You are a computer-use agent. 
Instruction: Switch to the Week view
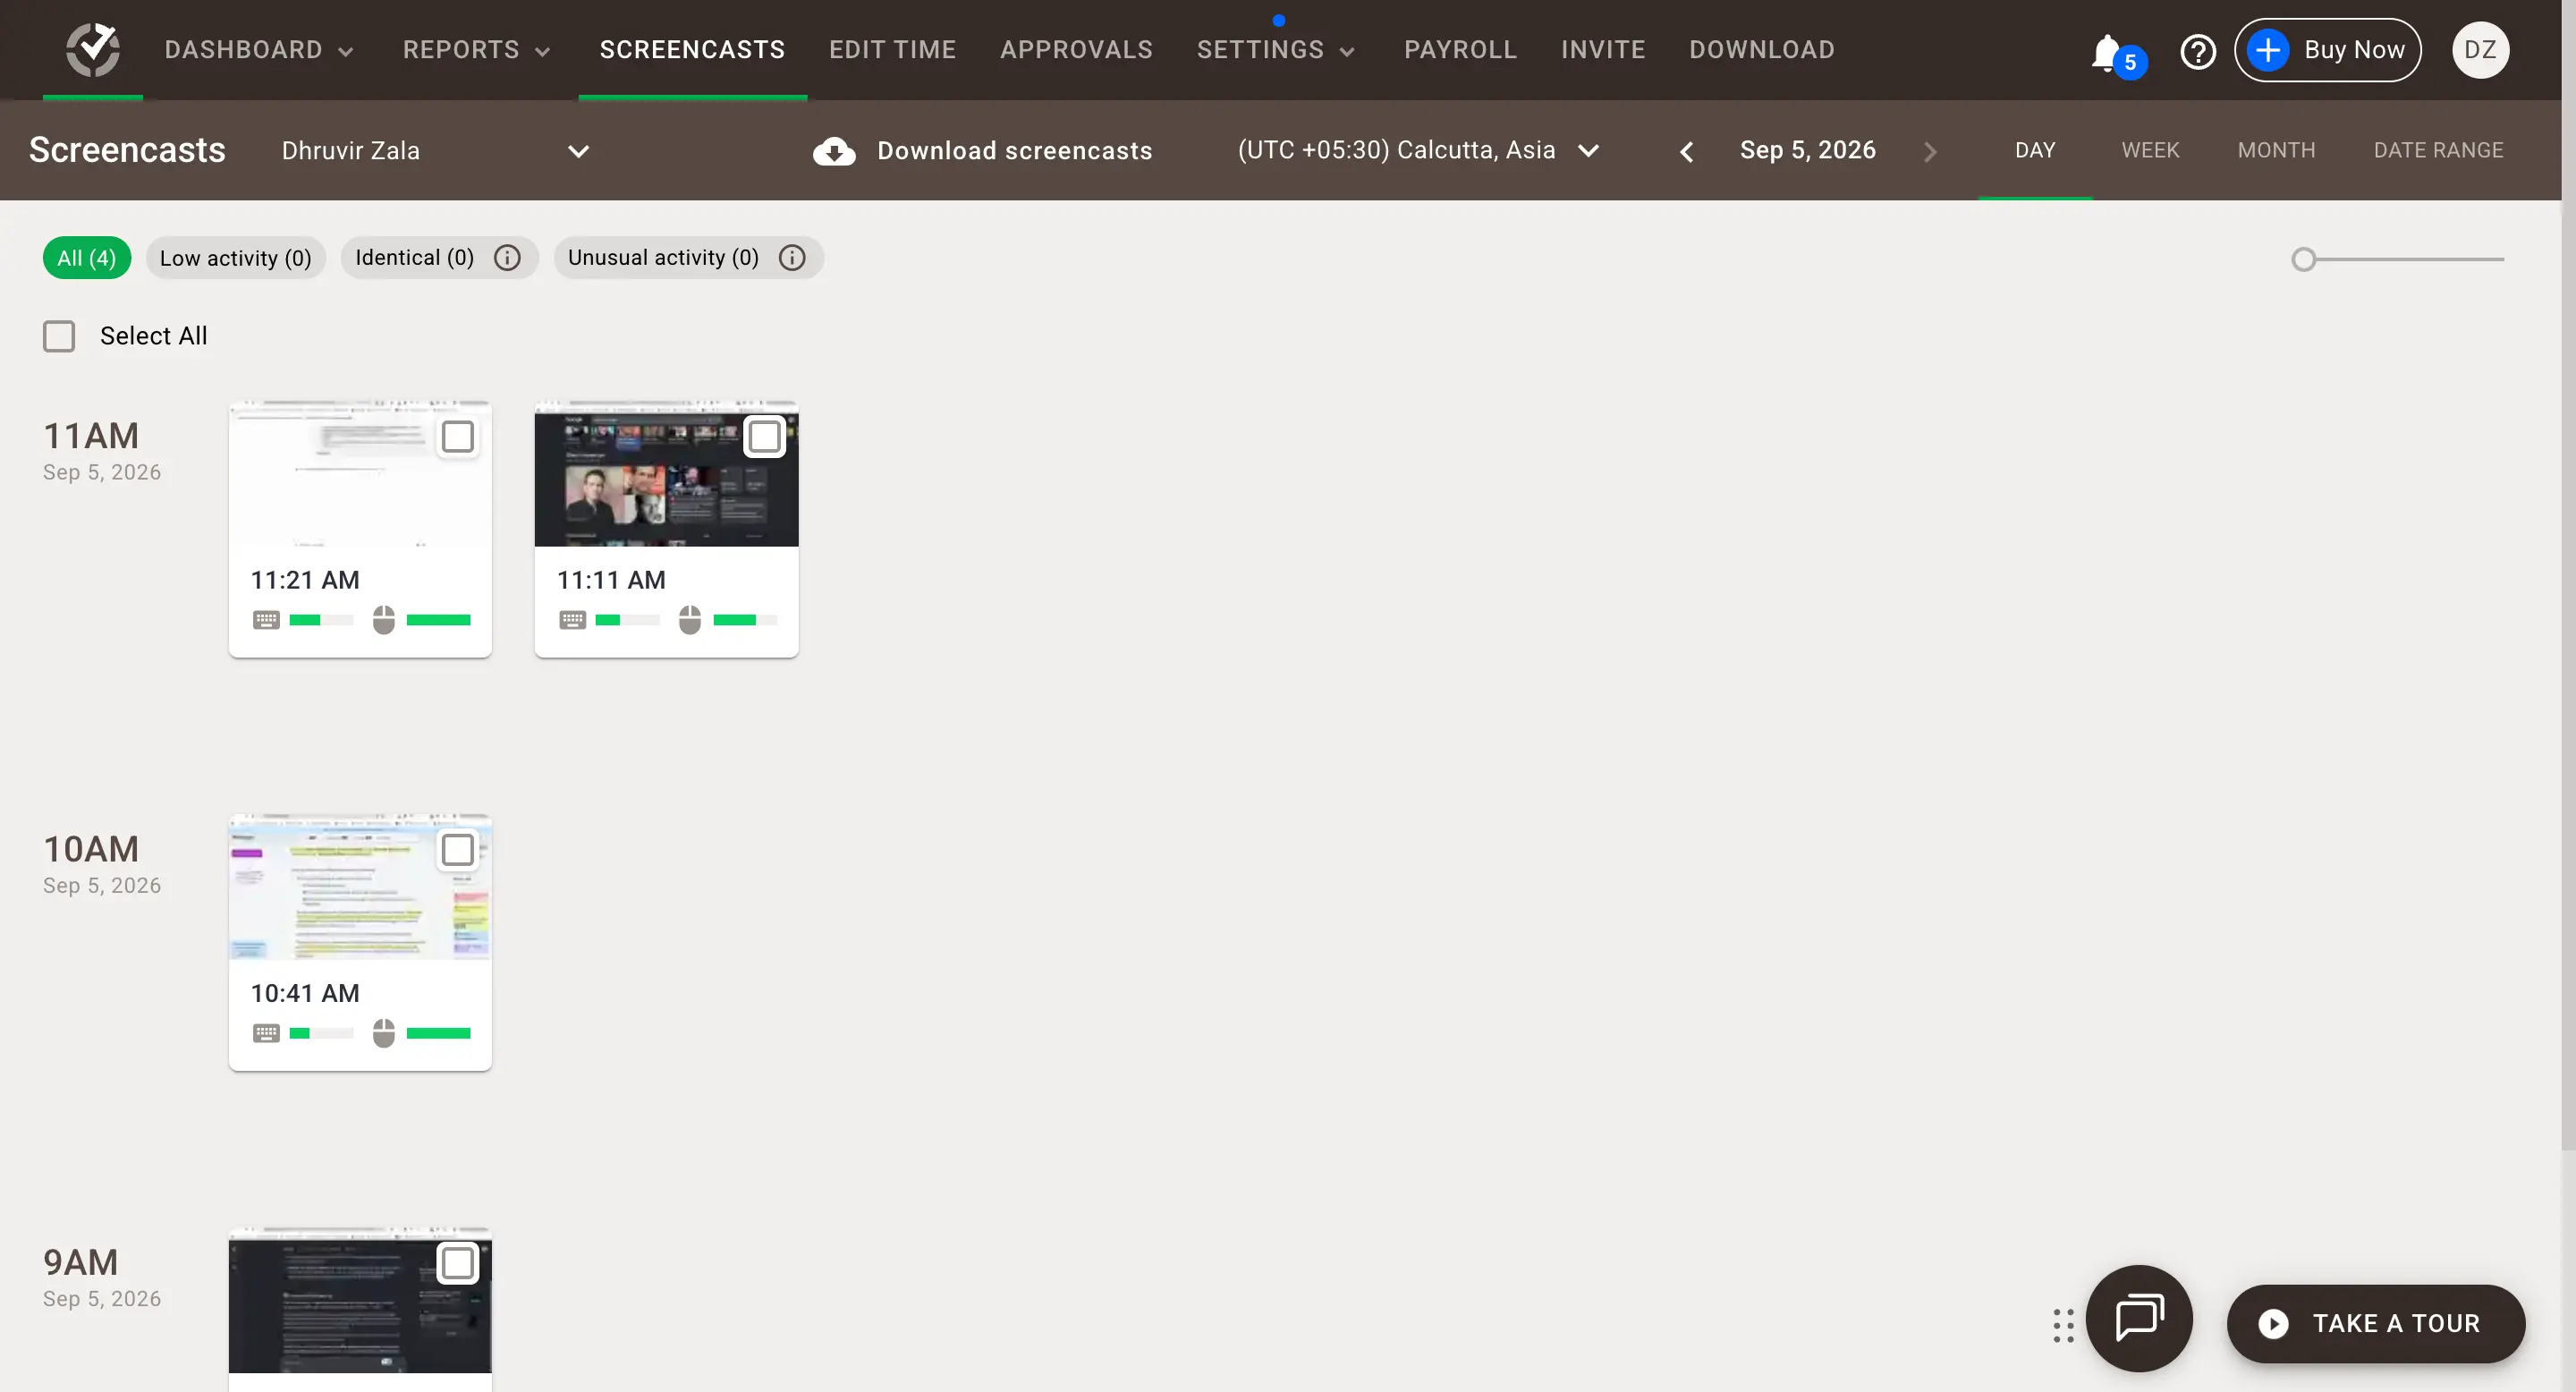point(2150,151)
